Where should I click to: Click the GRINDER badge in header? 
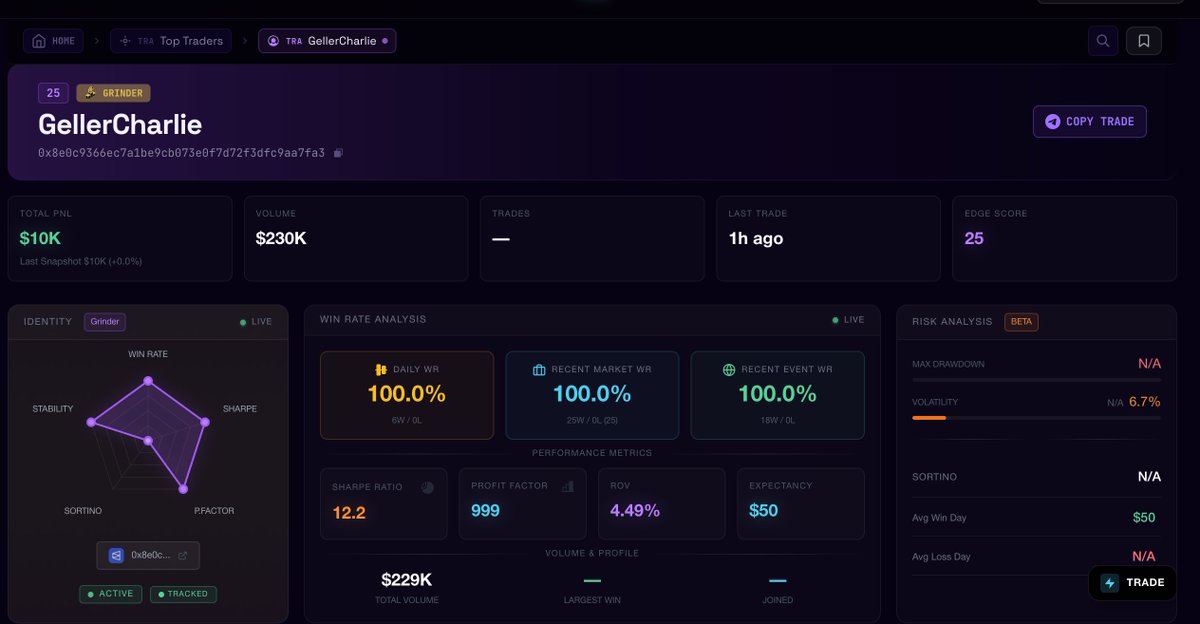pyautogui.click(x=113, y=93)
